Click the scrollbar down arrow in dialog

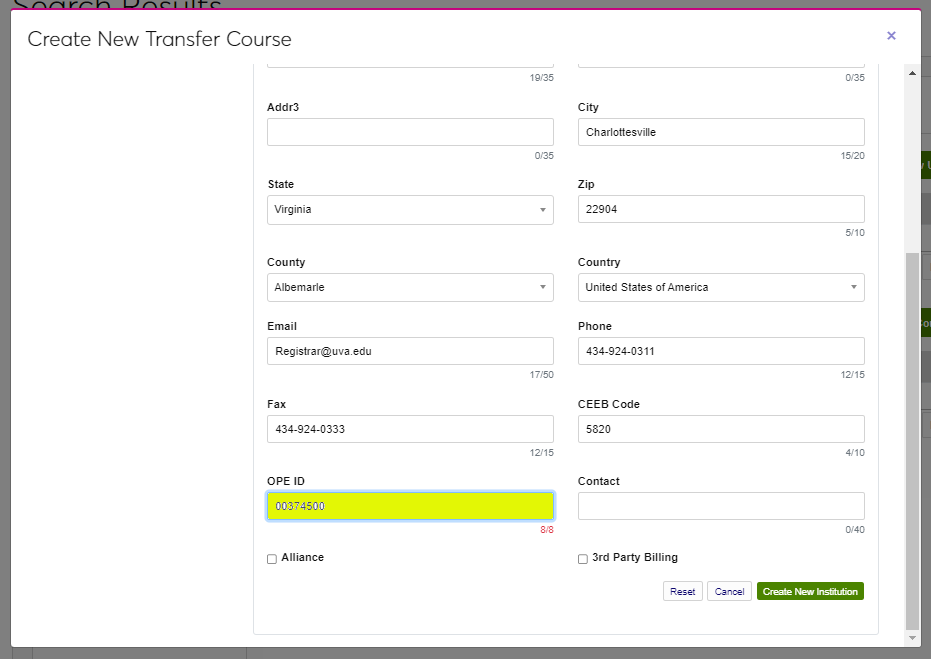click(912, 638)
